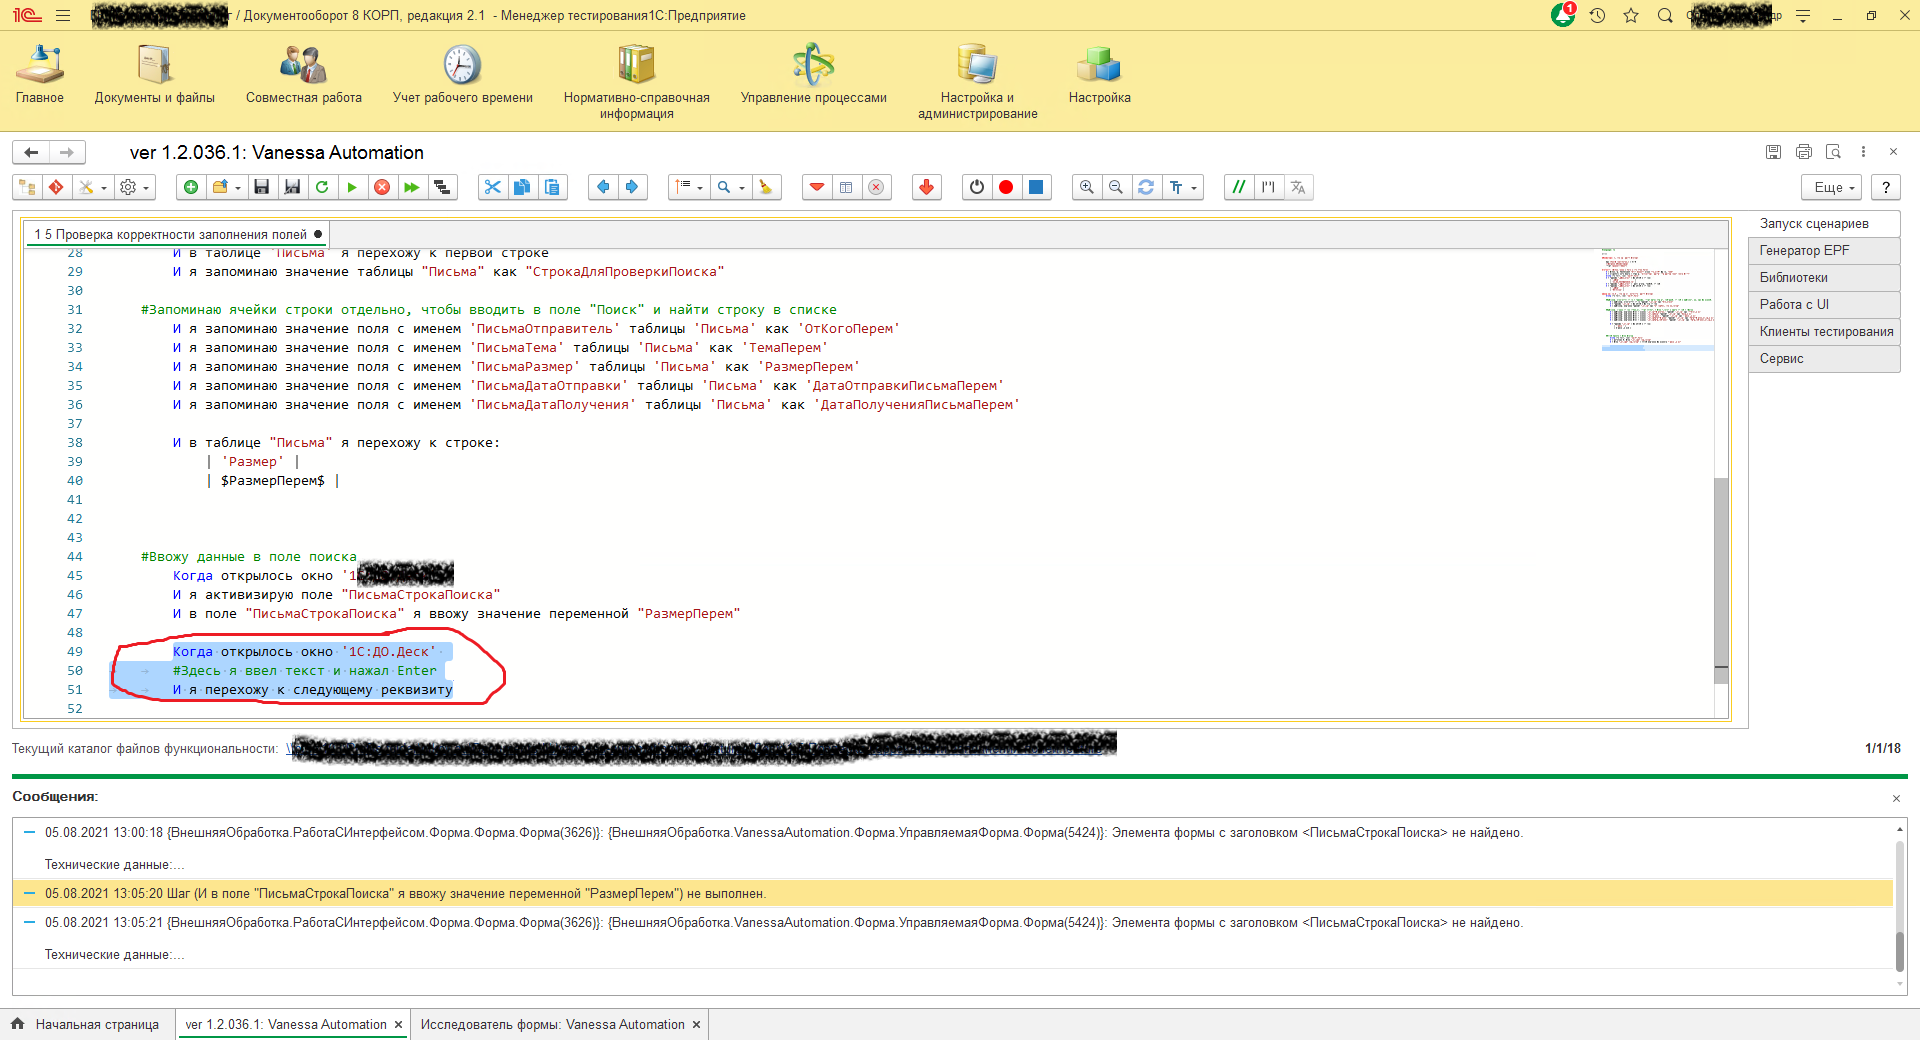1920x1040 pixels.
Task: Open the Работа с UI tab
Action: [1824, 305]
